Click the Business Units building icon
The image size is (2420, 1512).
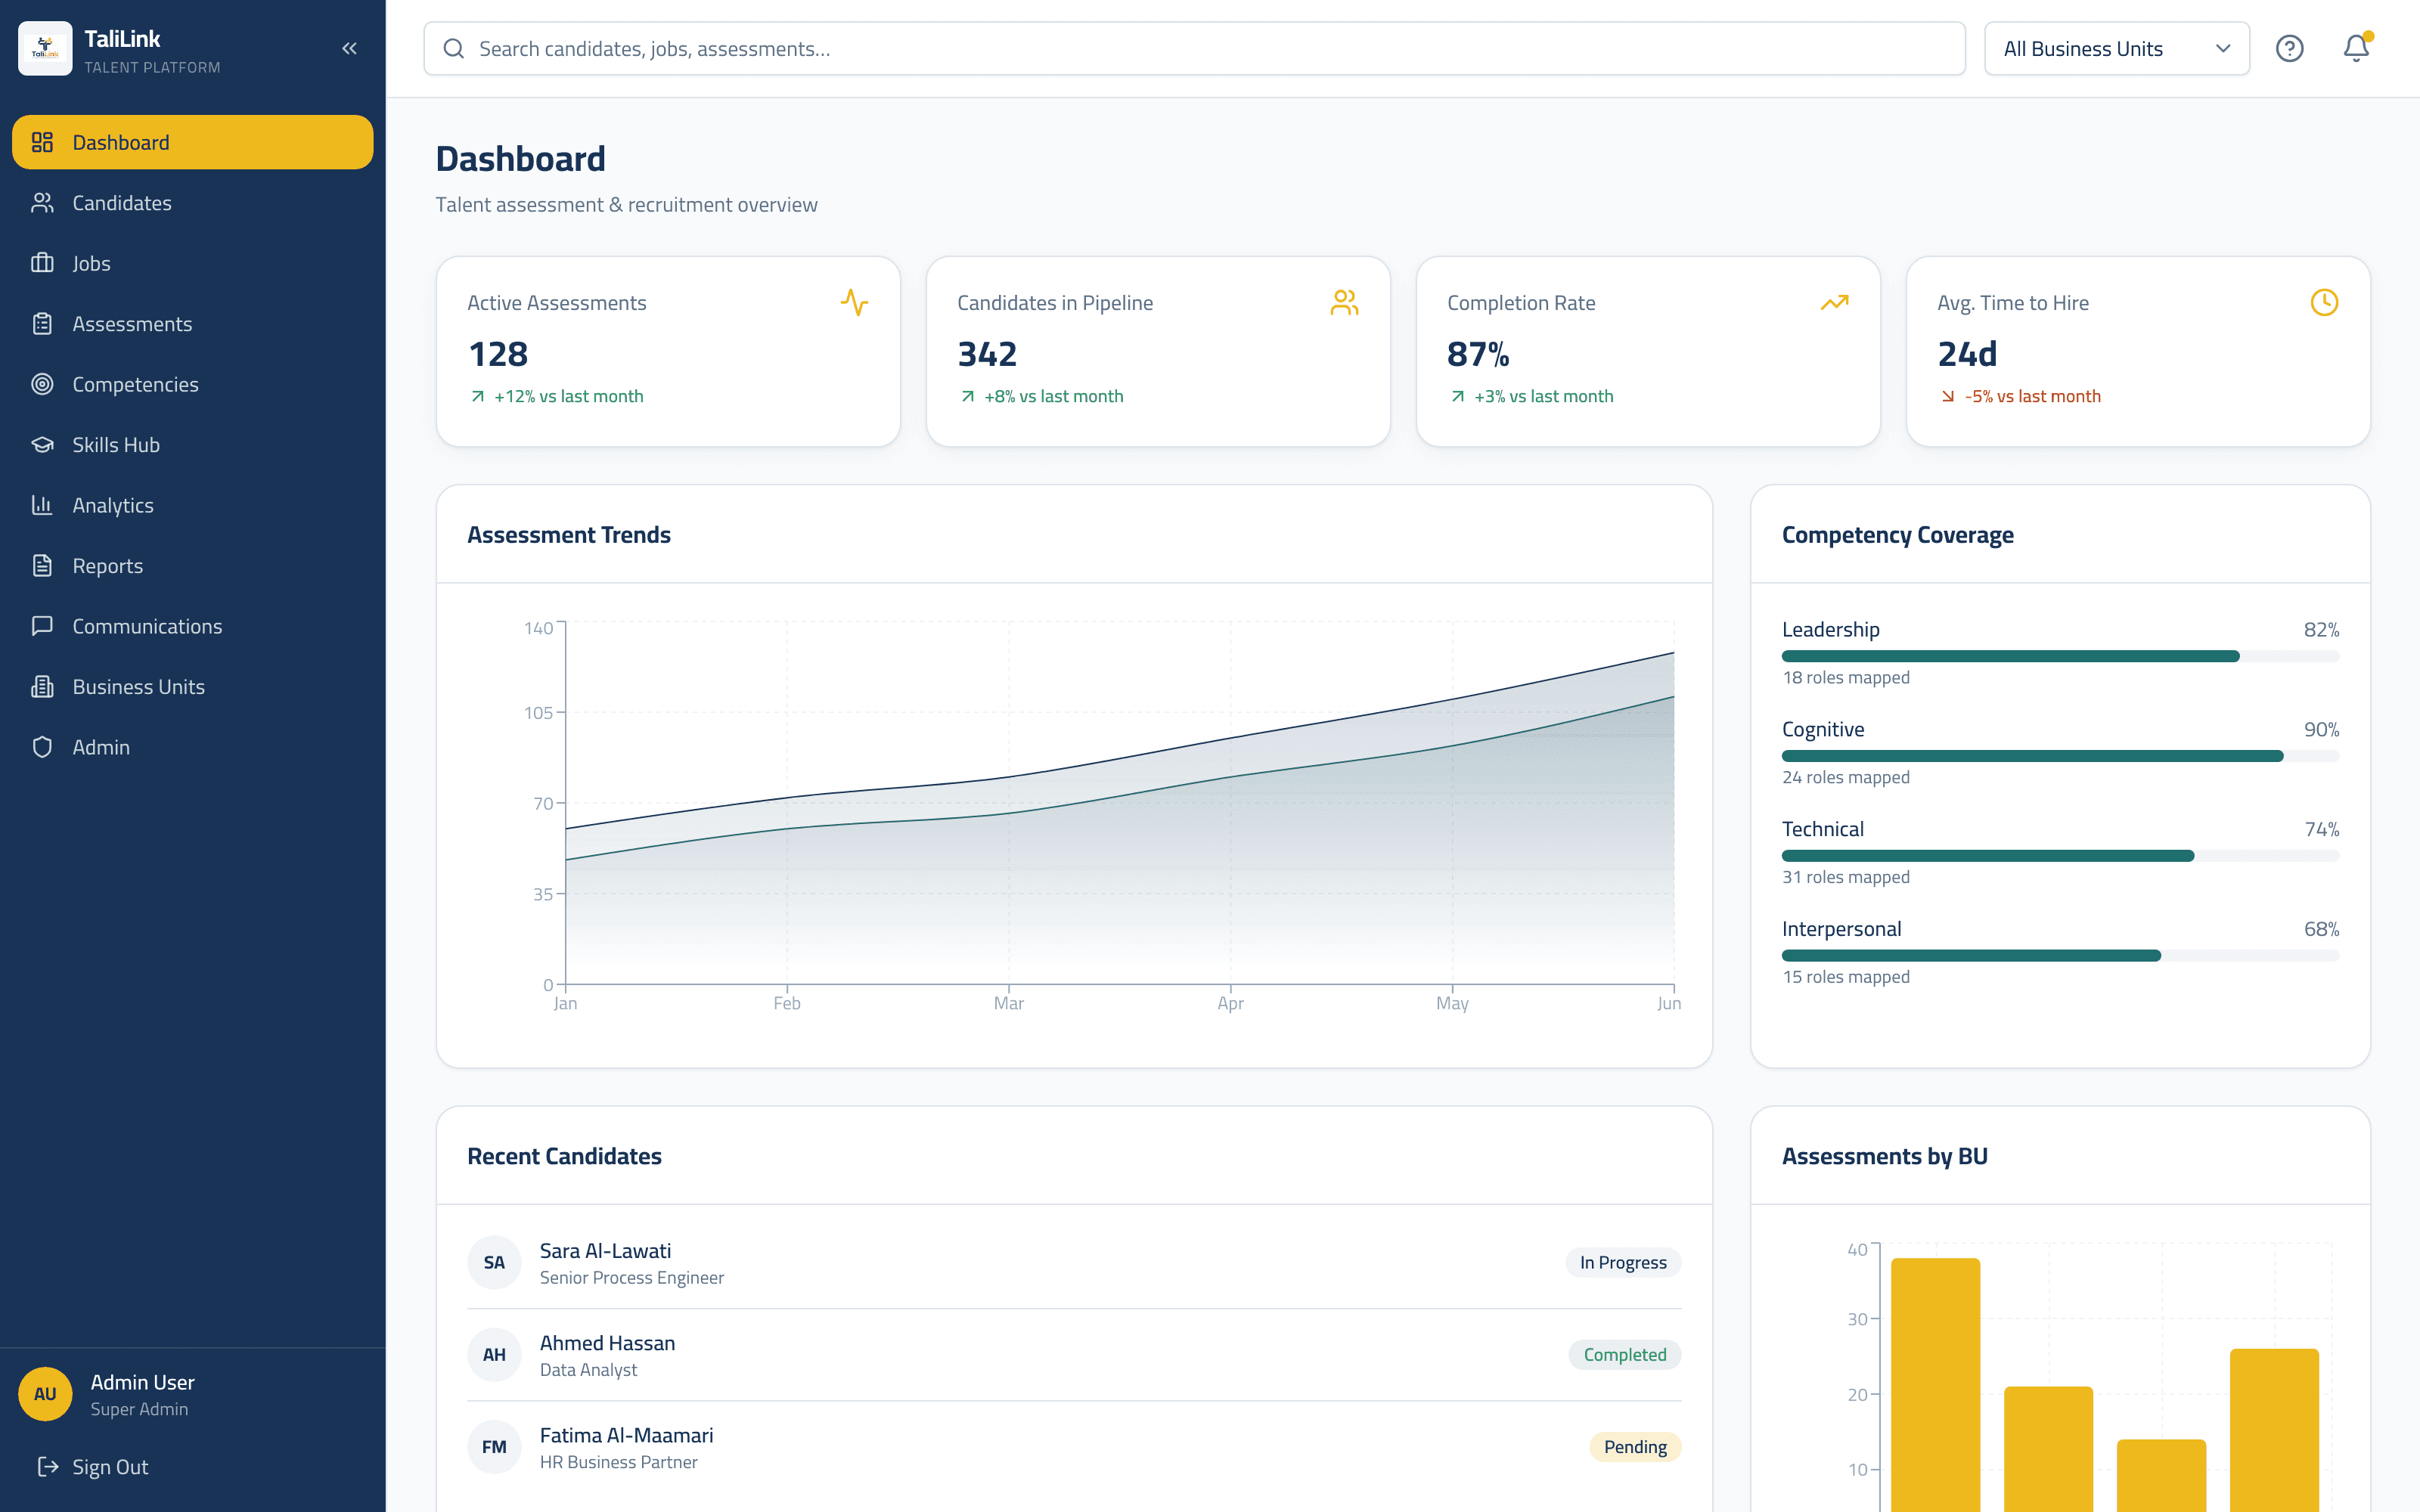click(x=42, y=687)
